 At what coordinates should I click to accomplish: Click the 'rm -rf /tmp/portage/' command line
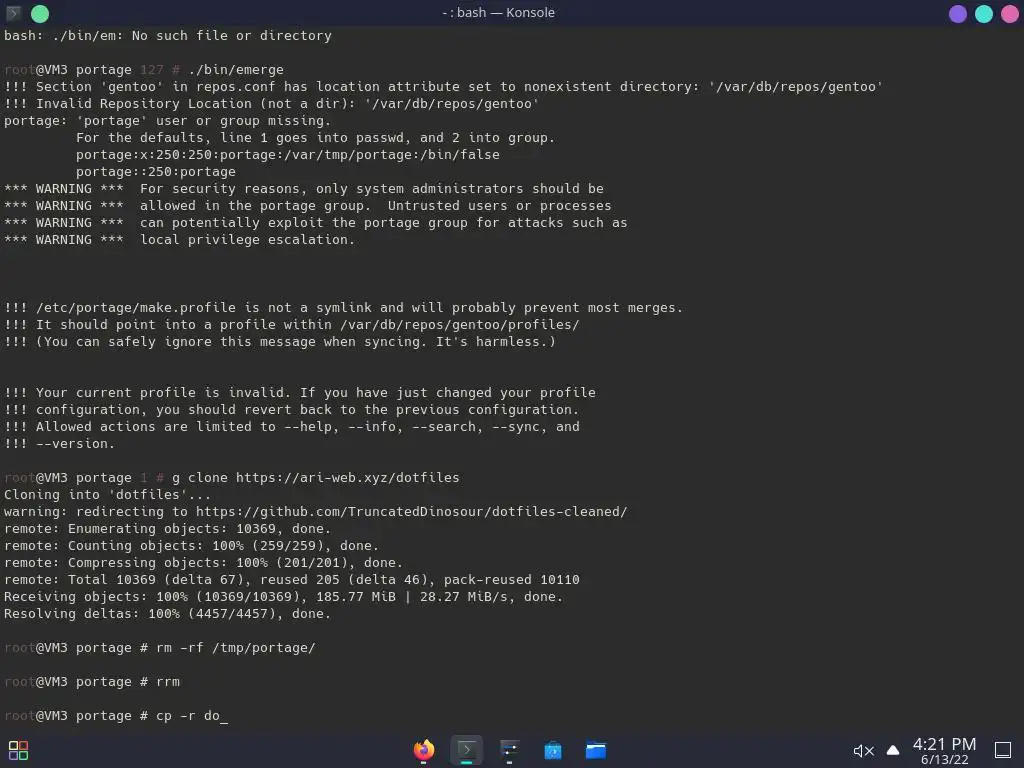(160, 648)
